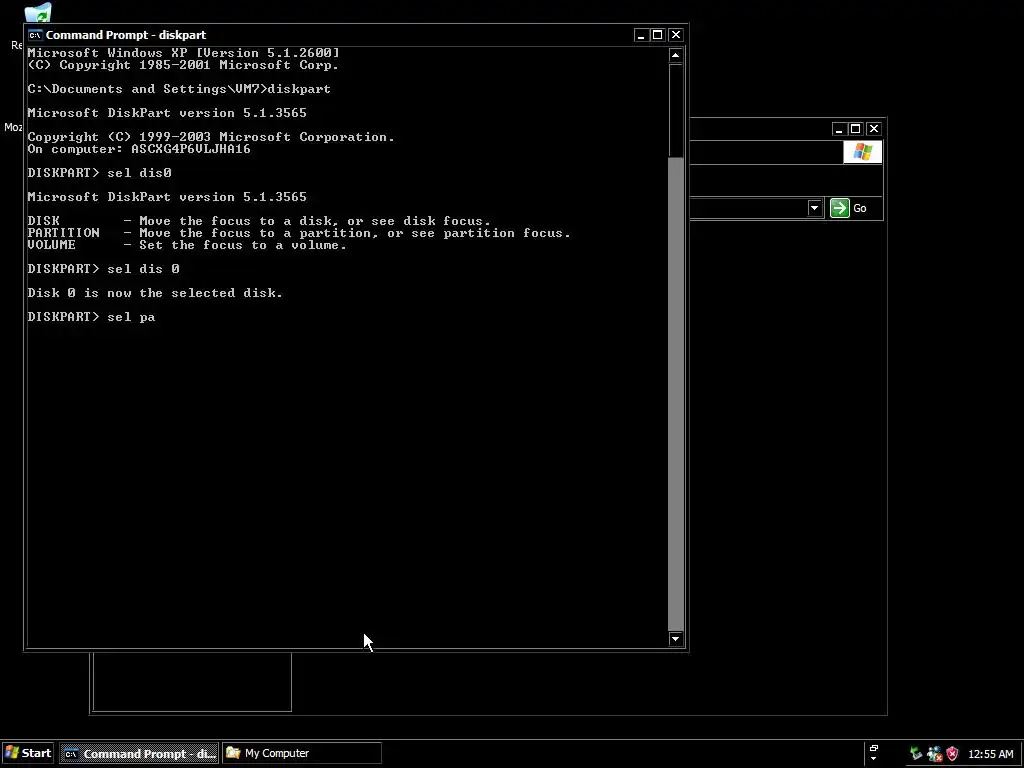Close the Command Prompt window
1024x768 pixels.
point(676,35)
